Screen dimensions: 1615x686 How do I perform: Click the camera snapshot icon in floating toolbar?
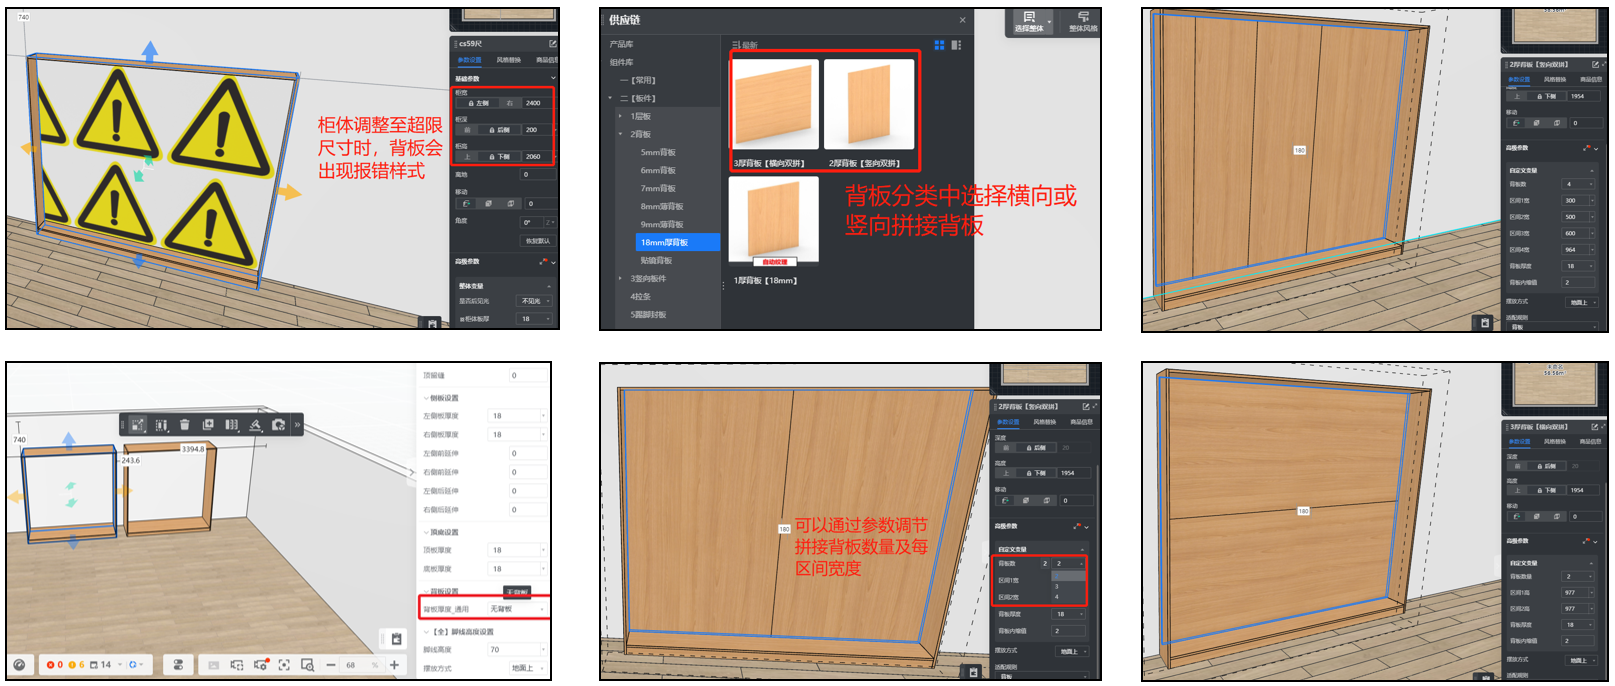click(x=279, y=425)
